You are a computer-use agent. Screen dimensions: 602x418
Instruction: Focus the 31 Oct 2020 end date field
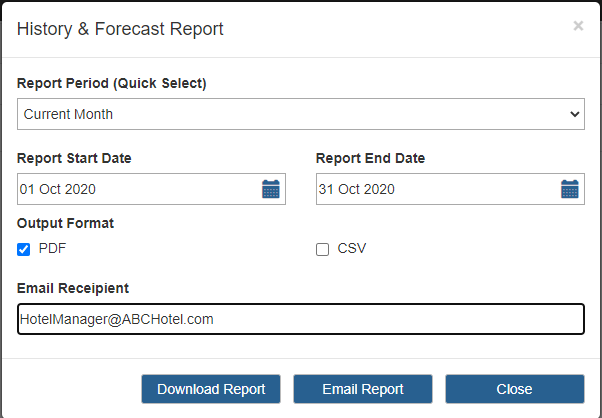[x=450, y=189]
